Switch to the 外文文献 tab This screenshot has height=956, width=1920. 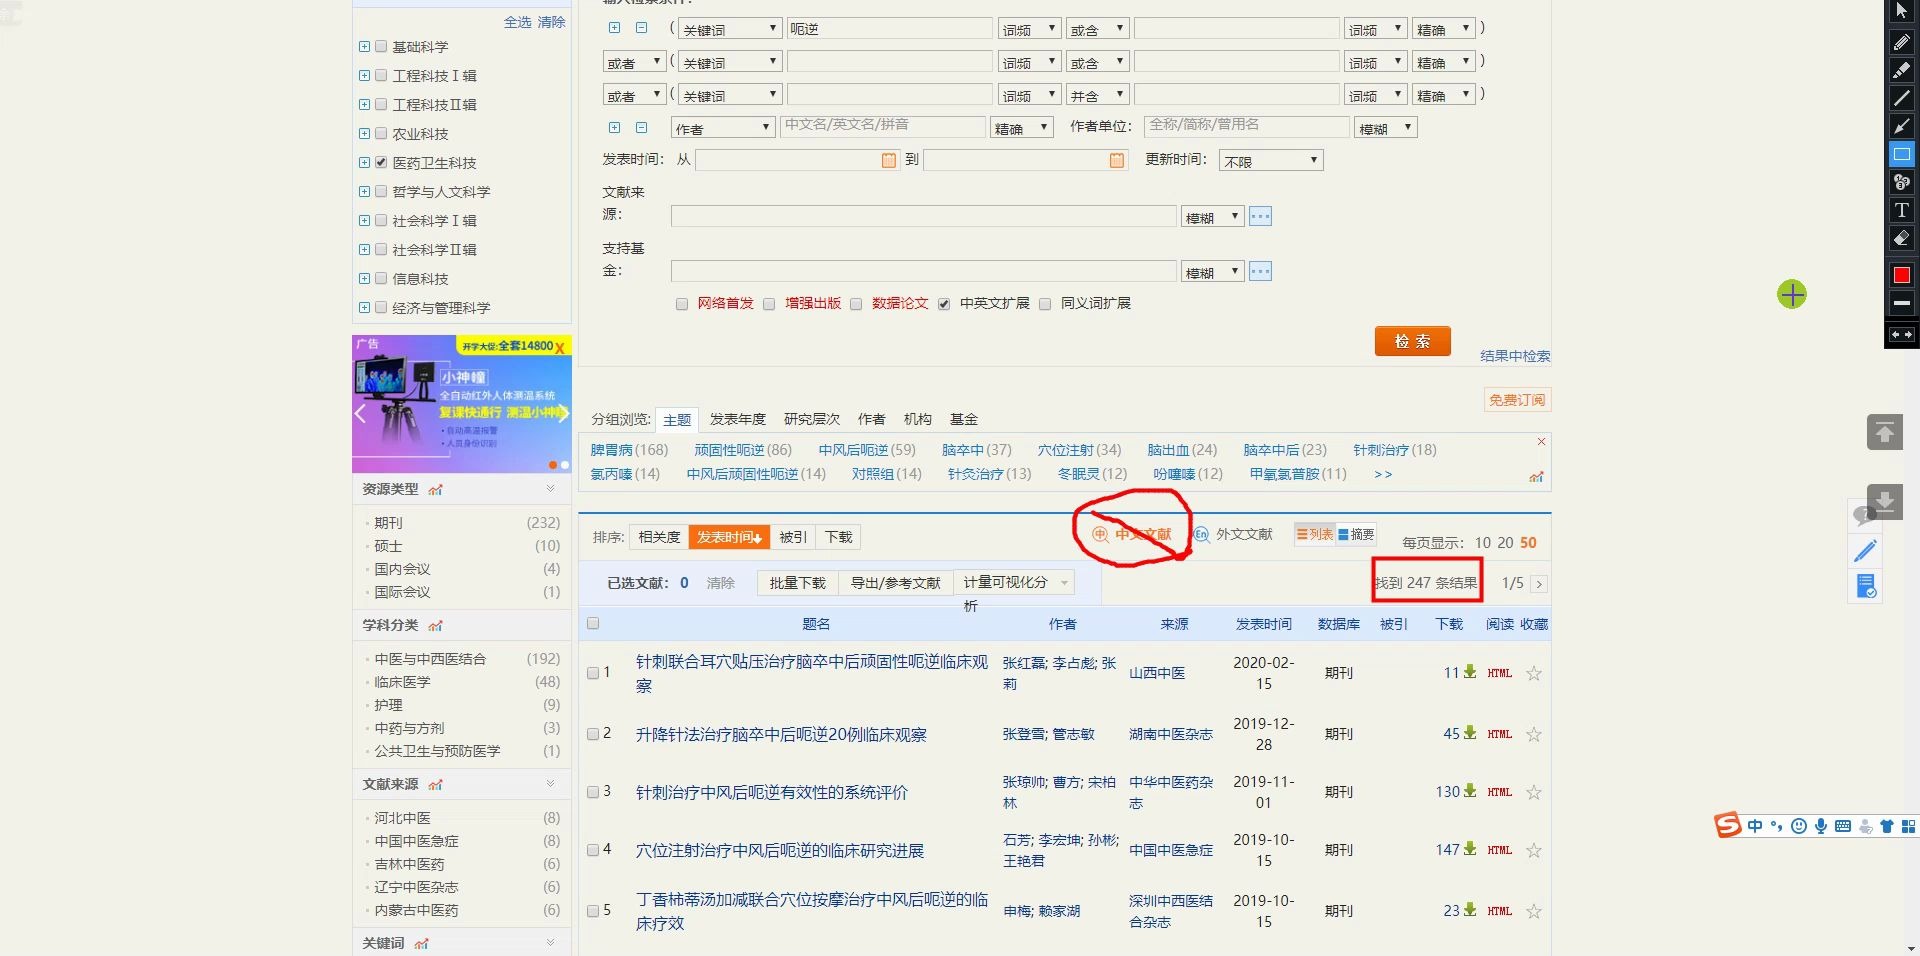click(1243, 534)
